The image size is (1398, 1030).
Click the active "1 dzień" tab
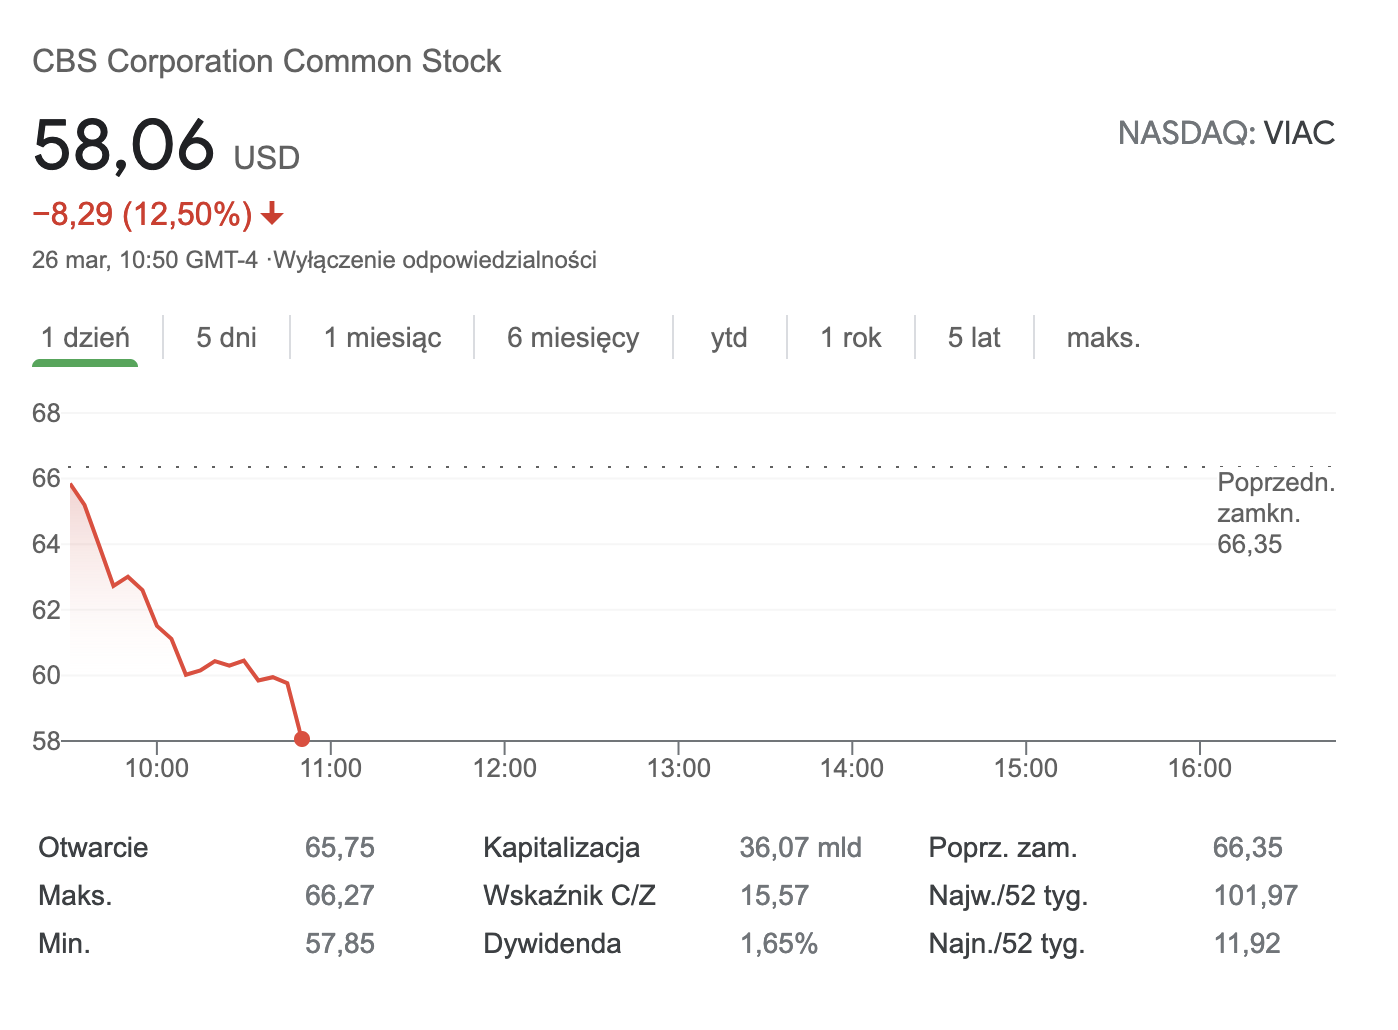point(85,338)
